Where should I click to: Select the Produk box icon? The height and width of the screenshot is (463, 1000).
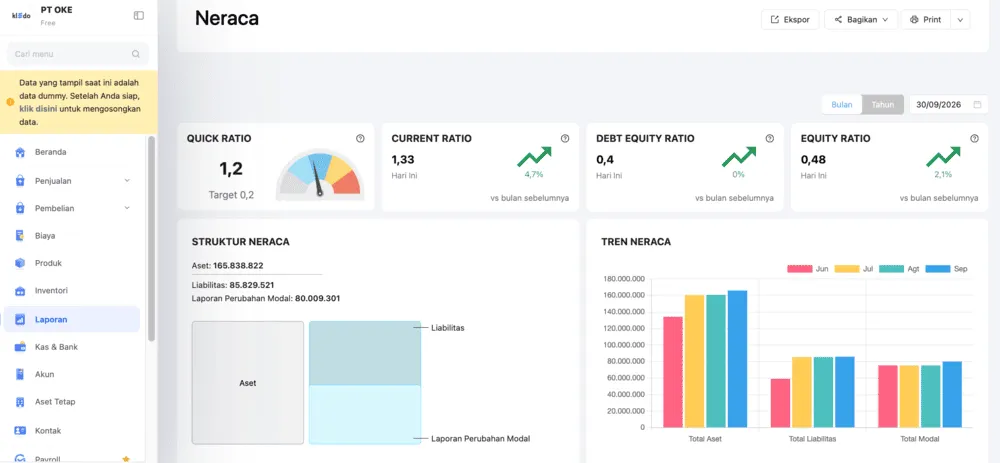(x=20, y=263)
